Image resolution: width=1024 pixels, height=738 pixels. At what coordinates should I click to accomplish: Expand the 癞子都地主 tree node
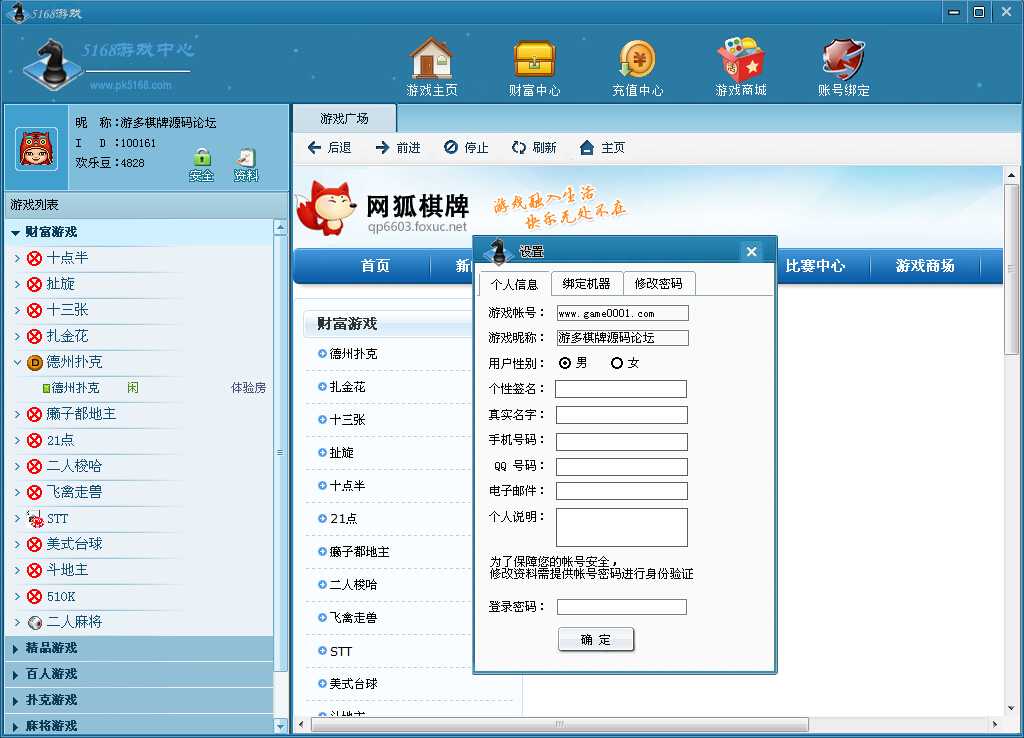17,415
